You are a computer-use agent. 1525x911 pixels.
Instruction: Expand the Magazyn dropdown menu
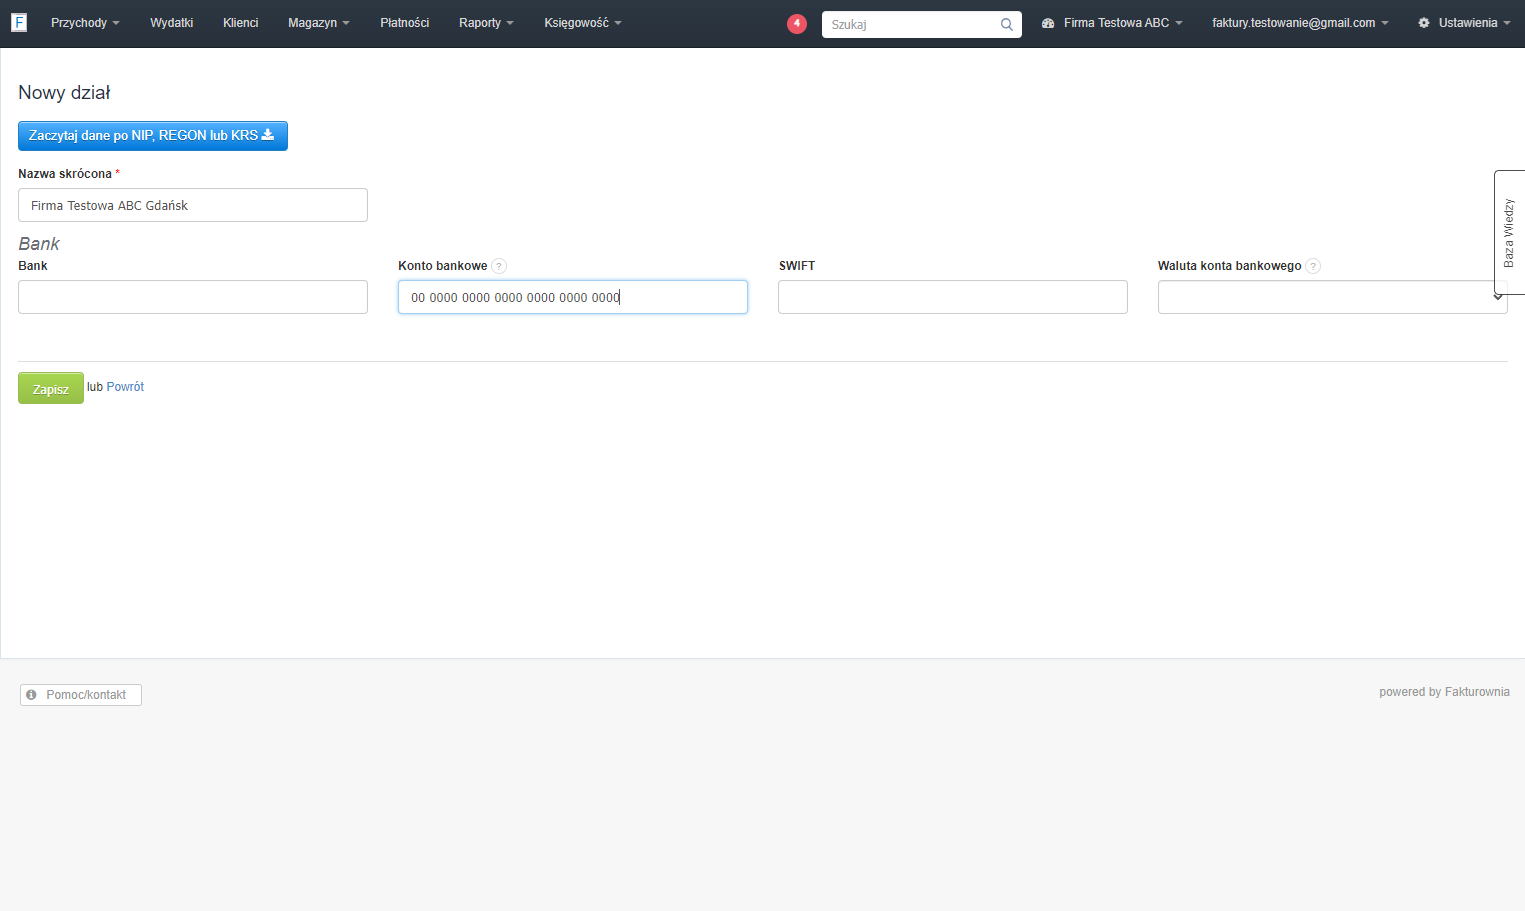point(319,23)
